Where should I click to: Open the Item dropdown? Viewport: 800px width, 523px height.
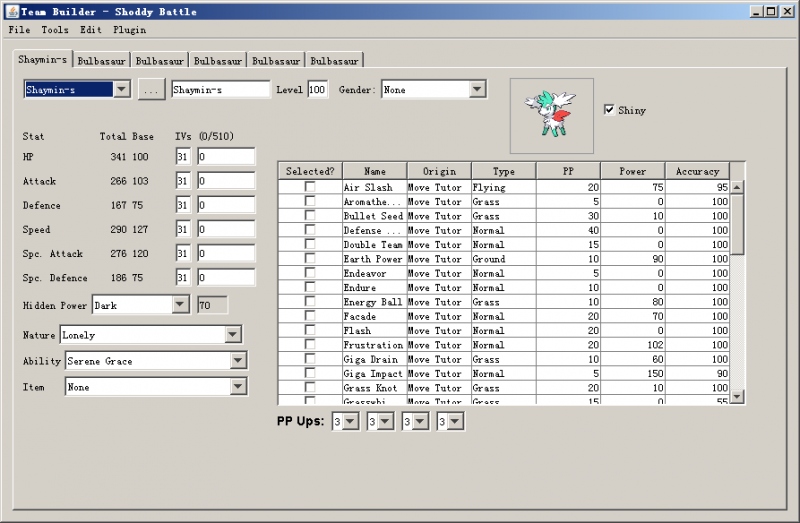coord(238,387)
